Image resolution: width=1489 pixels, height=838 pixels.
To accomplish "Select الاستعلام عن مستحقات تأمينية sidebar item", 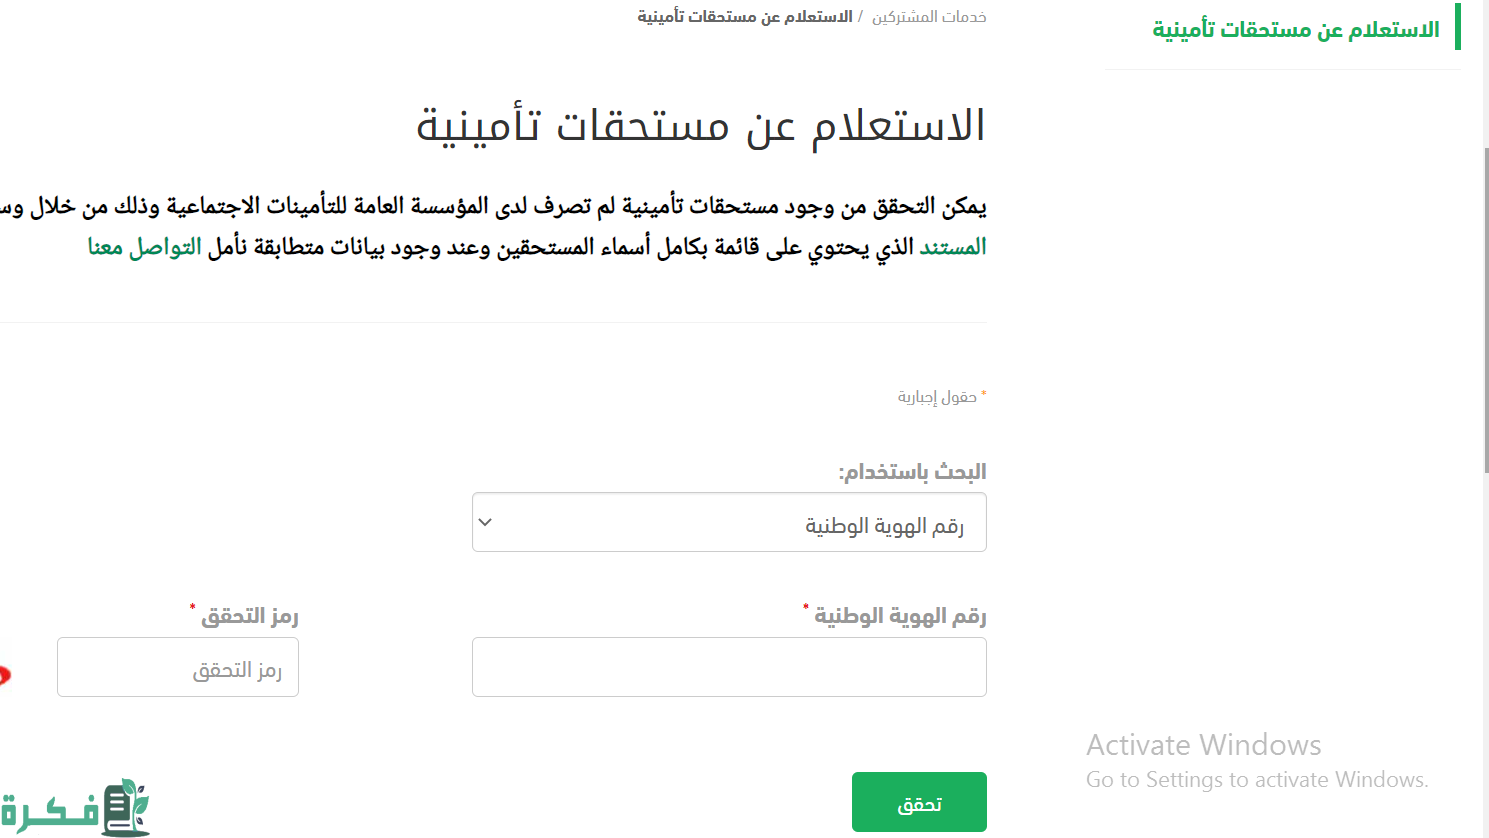I will coord(1295,30).
